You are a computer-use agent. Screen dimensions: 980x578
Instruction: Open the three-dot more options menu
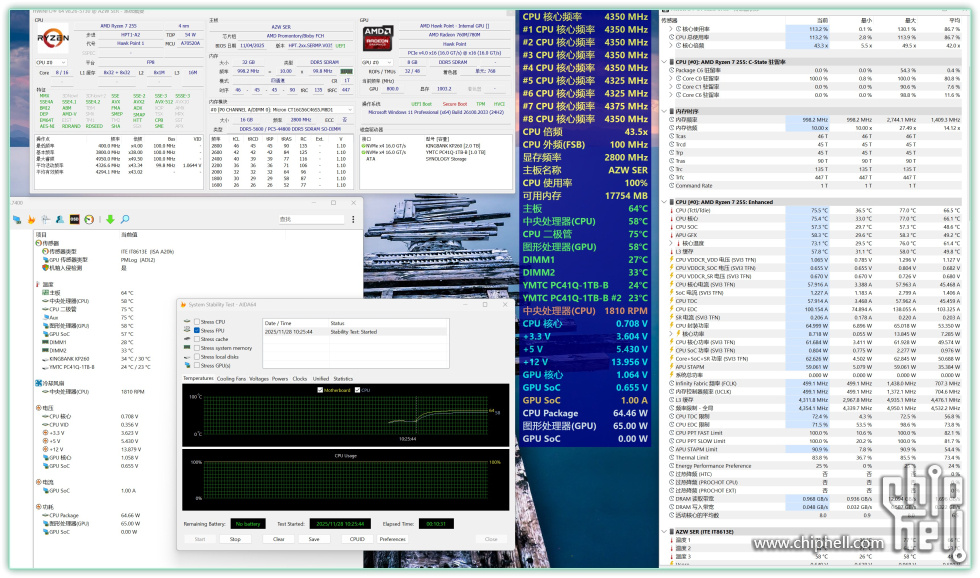355,219
